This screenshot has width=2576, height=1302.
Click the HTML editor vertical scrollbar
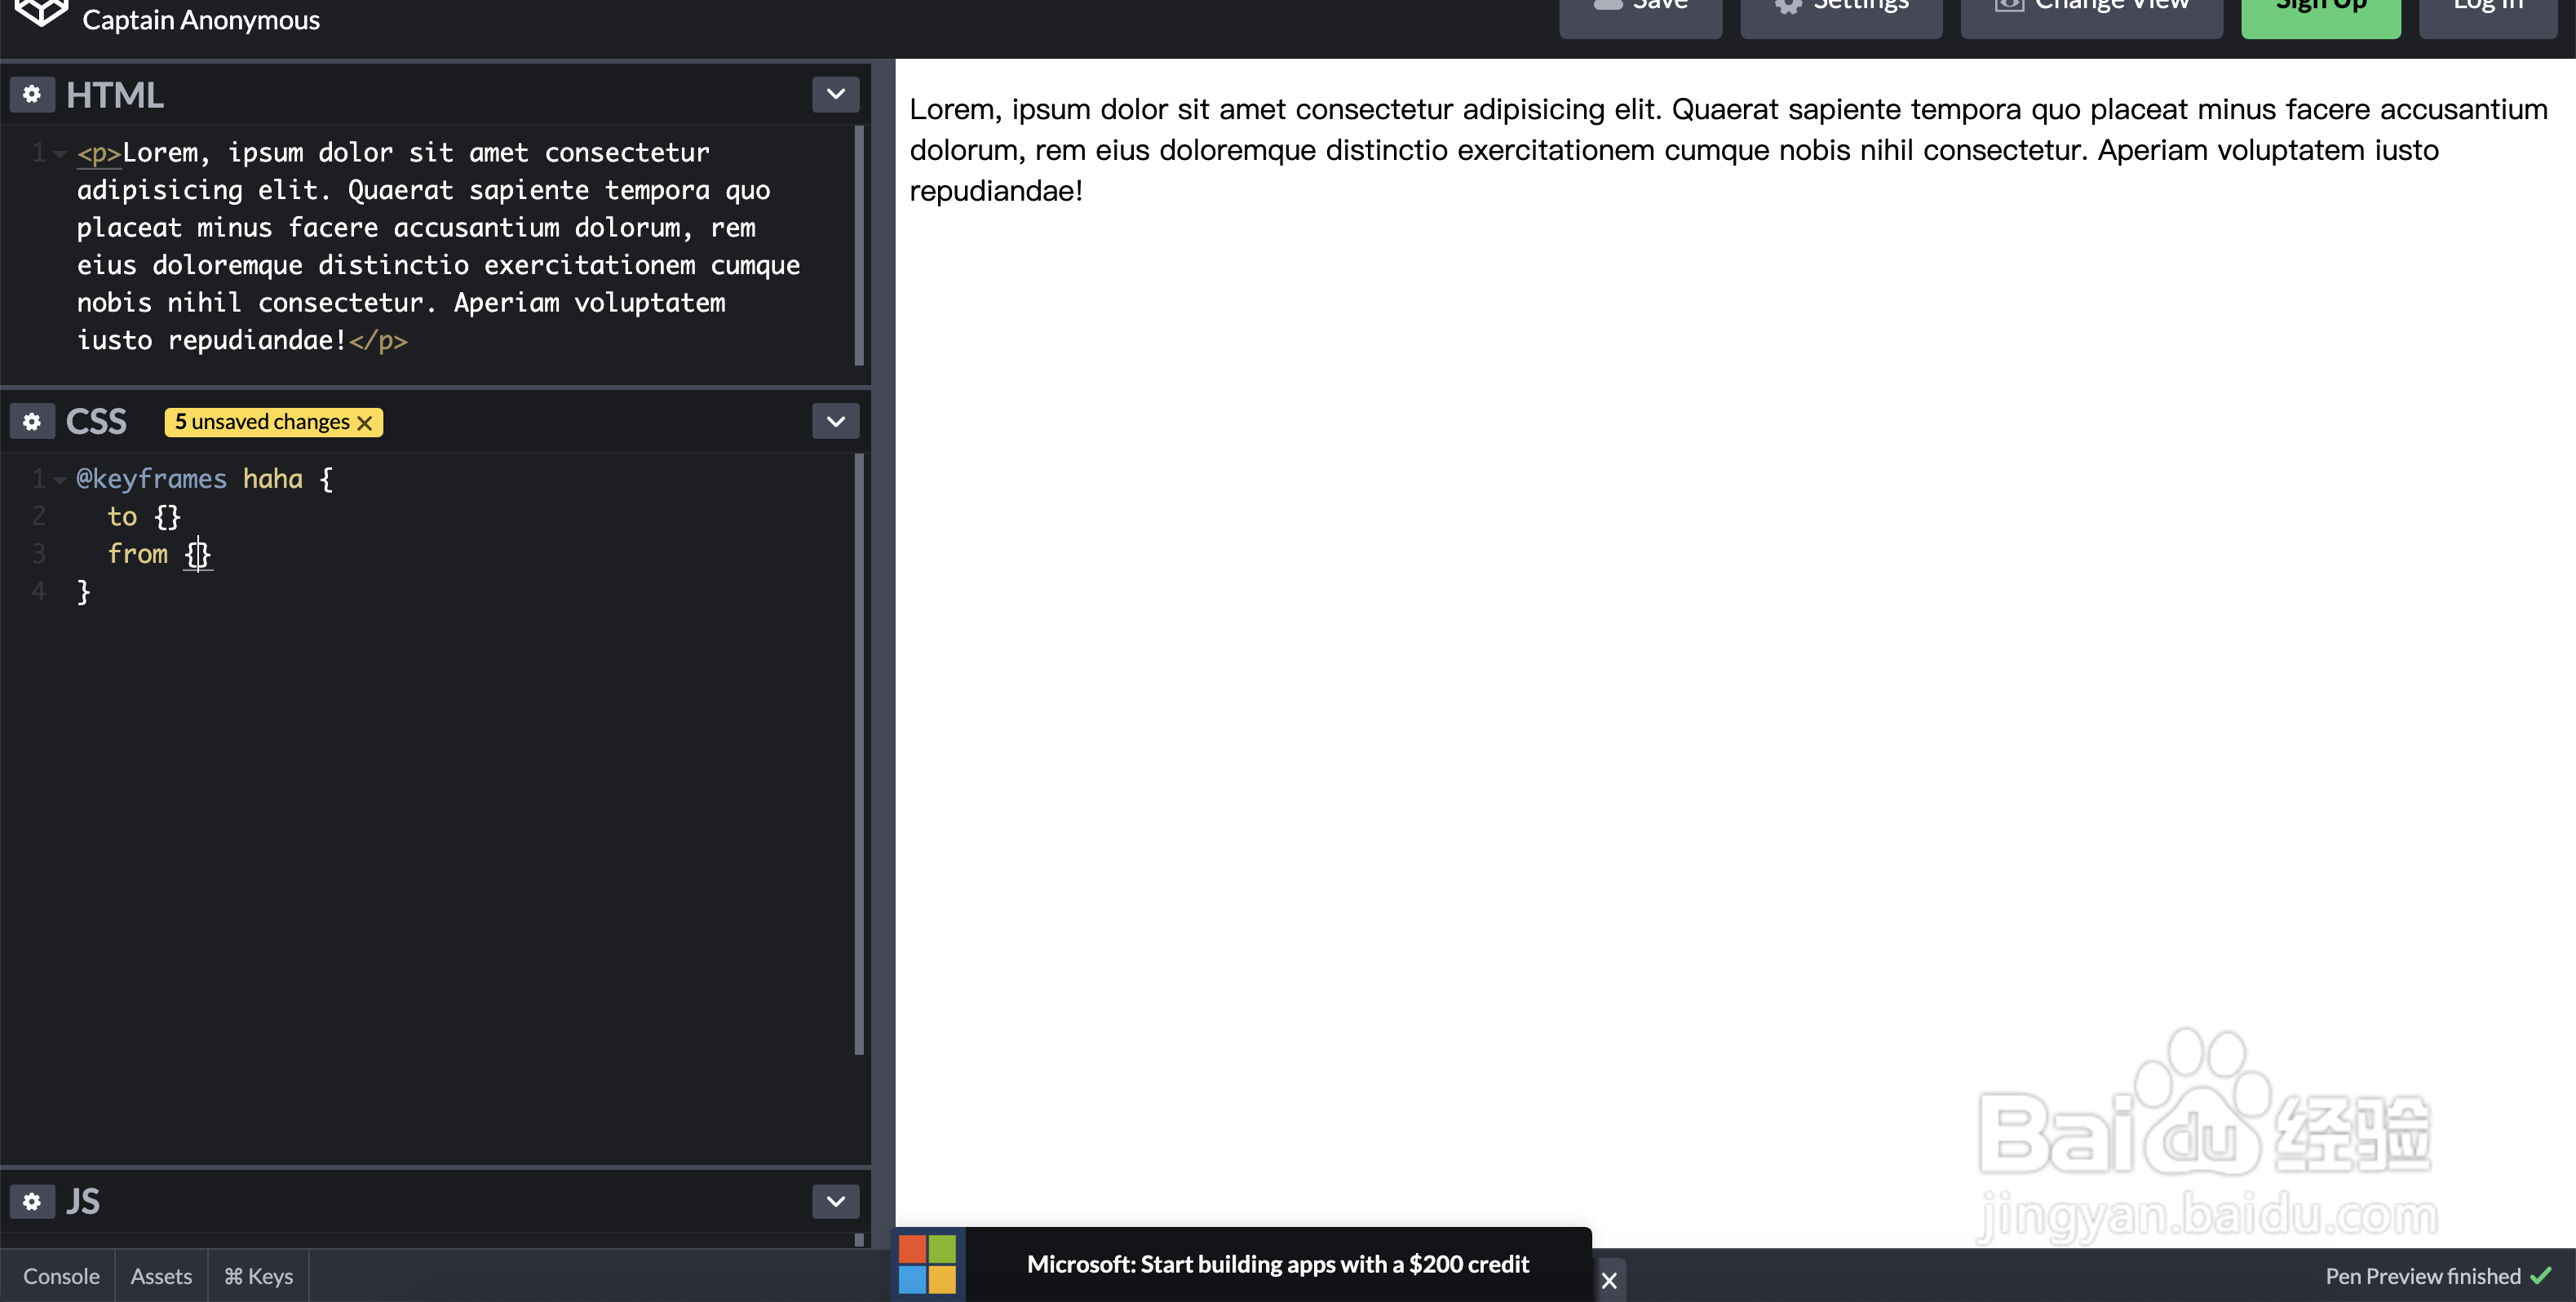[859, 245]
